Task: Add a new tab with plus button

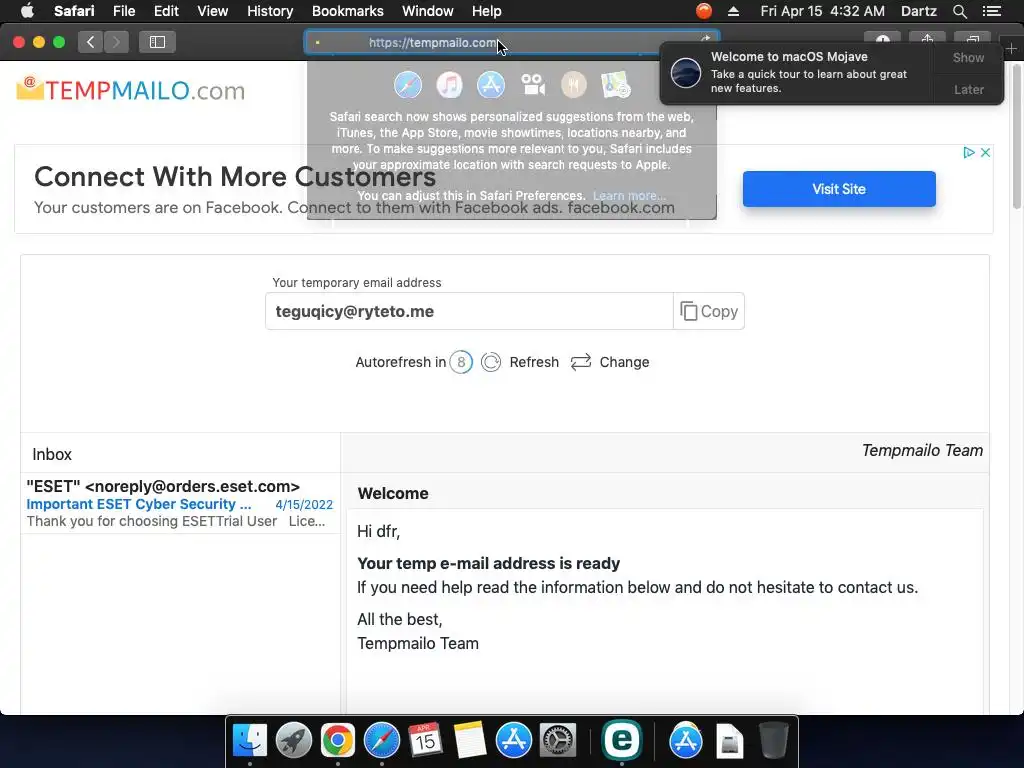Action: pyautogui.click(x=1011, y=48)
